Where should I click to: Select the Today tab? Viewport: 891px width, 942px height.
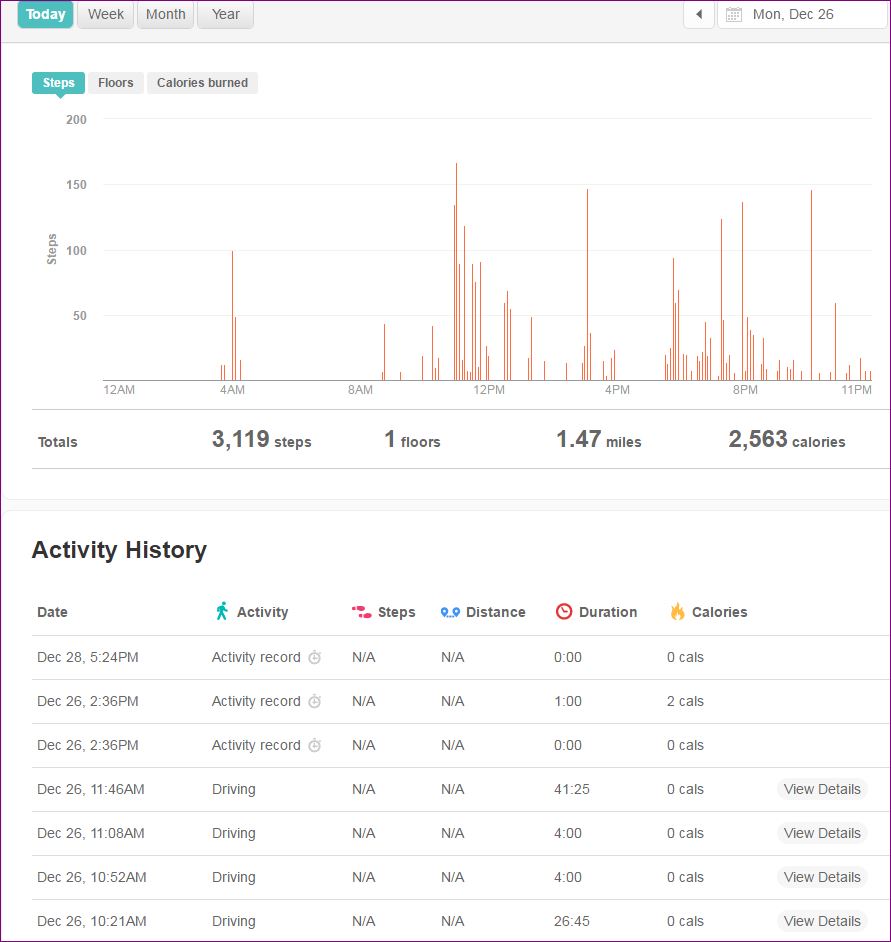(46, 15)
